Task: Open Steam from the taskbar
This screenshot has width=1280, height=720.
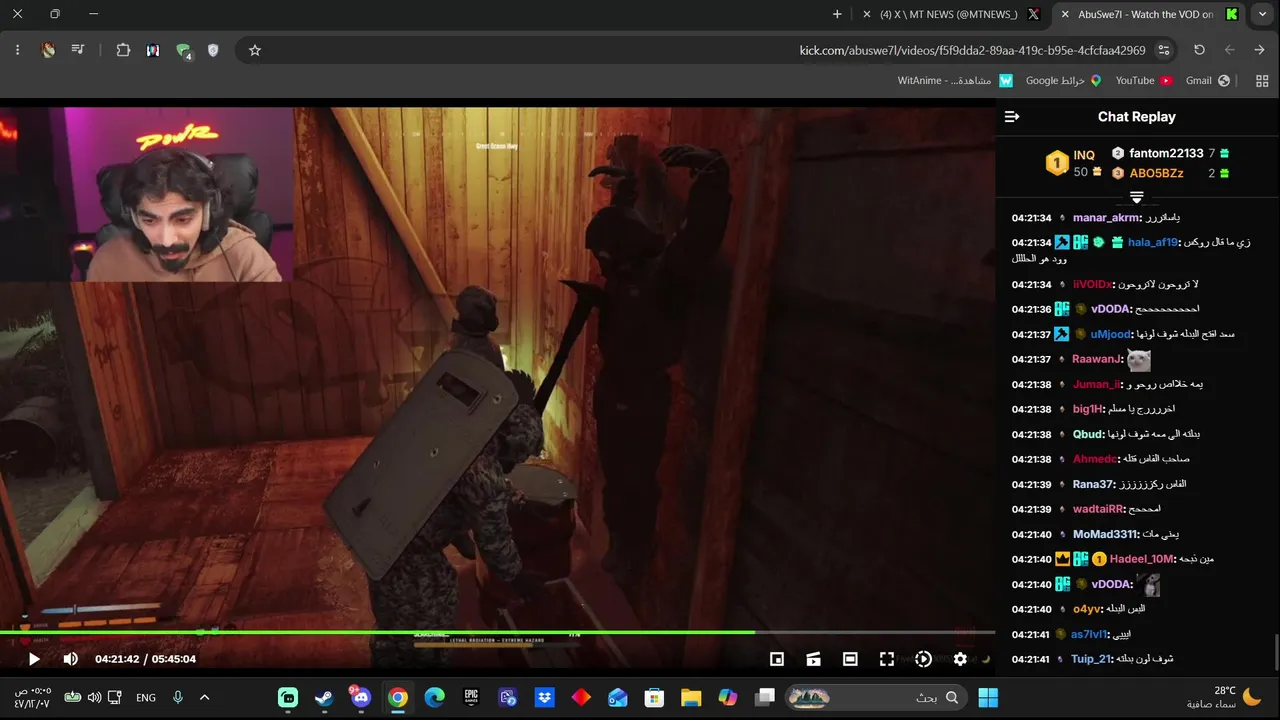Action: pos(324,697)
